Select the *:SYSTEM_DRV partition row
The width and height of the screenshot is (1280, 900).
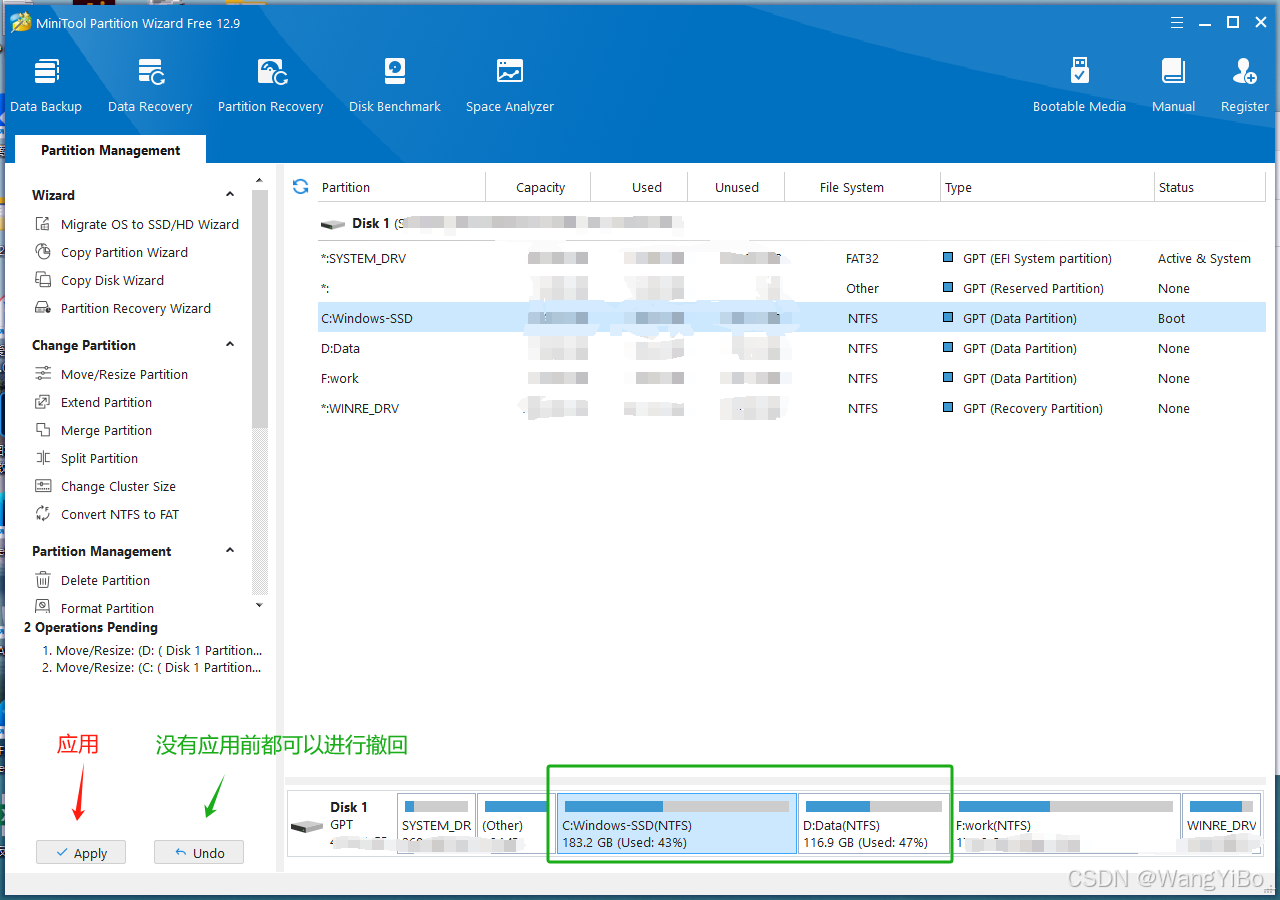792,258
